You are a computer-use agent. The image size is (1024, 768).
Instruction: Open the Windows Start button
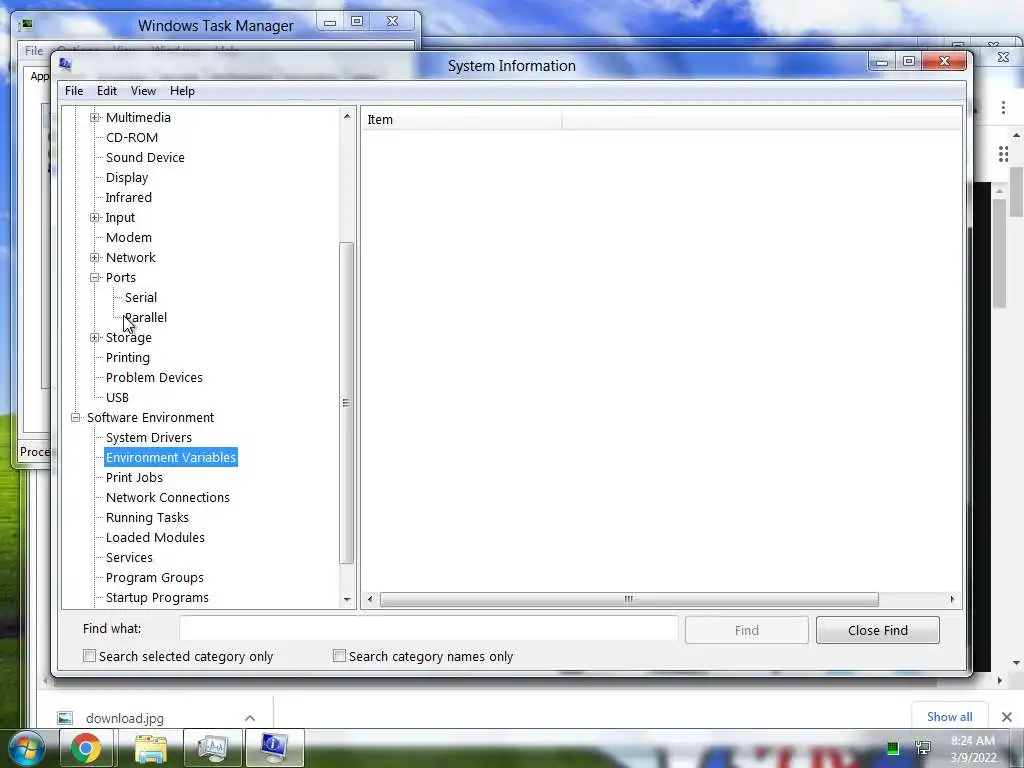[x=27, y=748]
